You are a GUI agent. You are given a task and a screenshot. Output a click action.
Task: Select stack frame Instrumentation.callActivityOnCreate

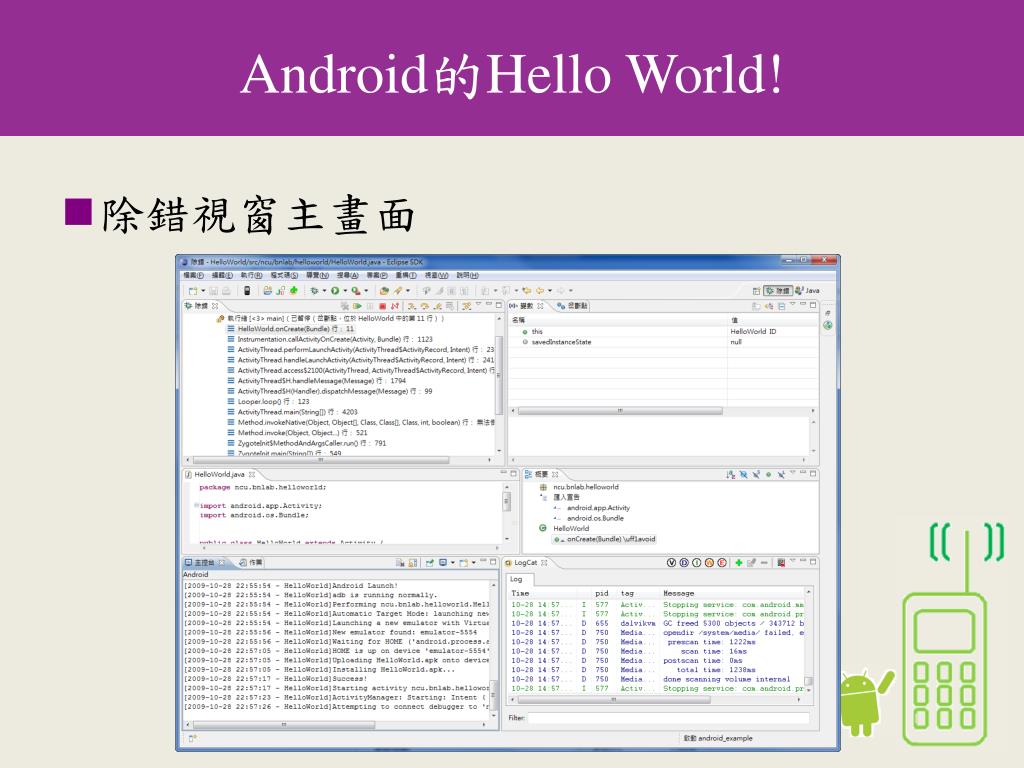click(330, 340)
